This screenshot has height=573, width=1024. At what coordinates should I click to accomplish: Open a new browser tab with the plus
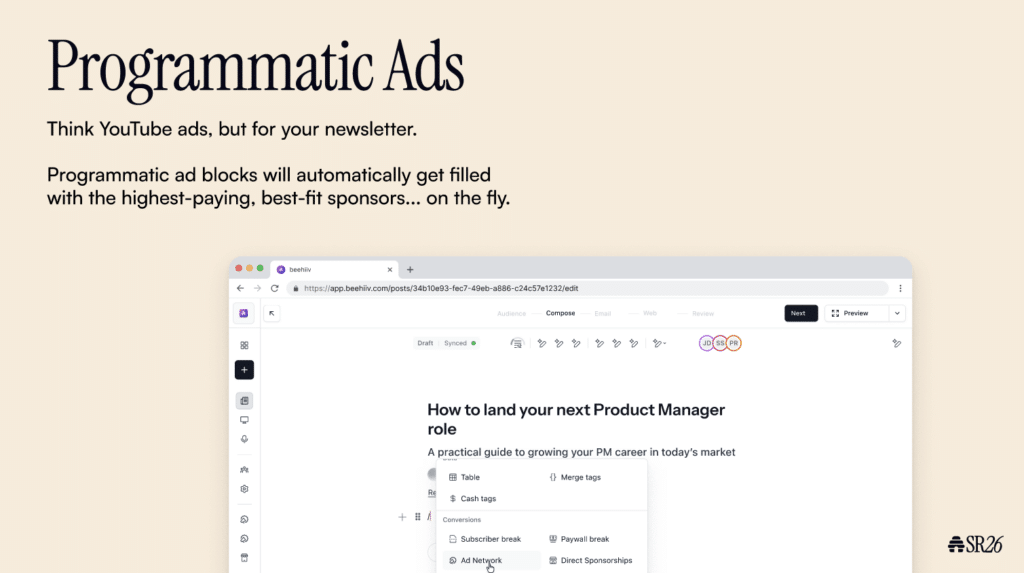pyautogui.click(x=410, y=269)
